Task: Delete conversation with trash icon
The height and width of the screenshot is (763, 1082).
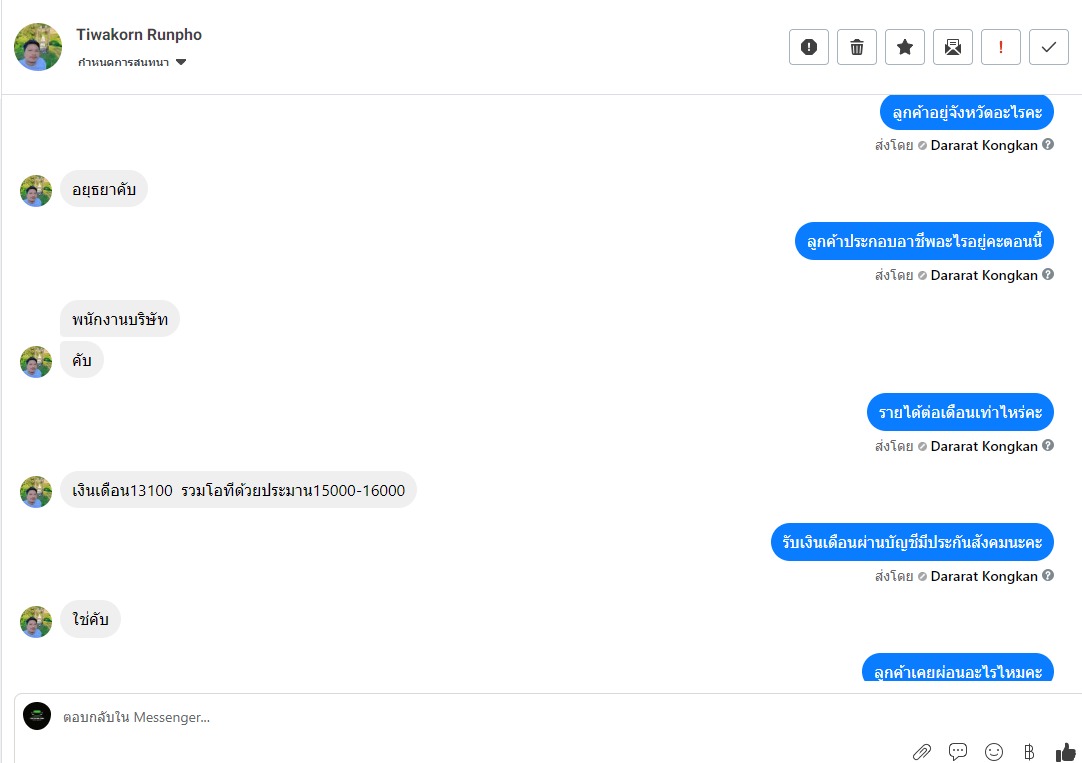Action: pos(857,47)
